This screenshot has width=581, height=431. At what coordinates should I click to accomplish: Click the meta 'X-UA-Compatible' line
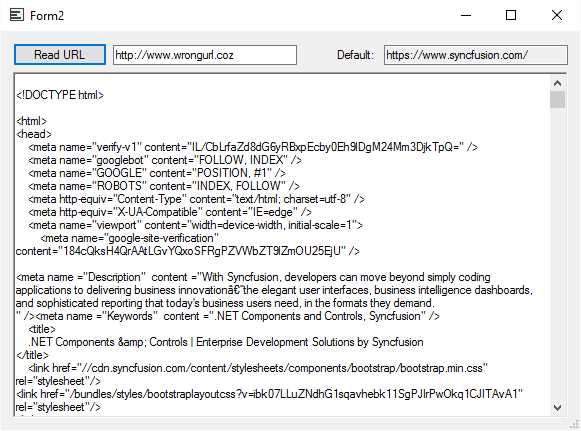(170, 212)
